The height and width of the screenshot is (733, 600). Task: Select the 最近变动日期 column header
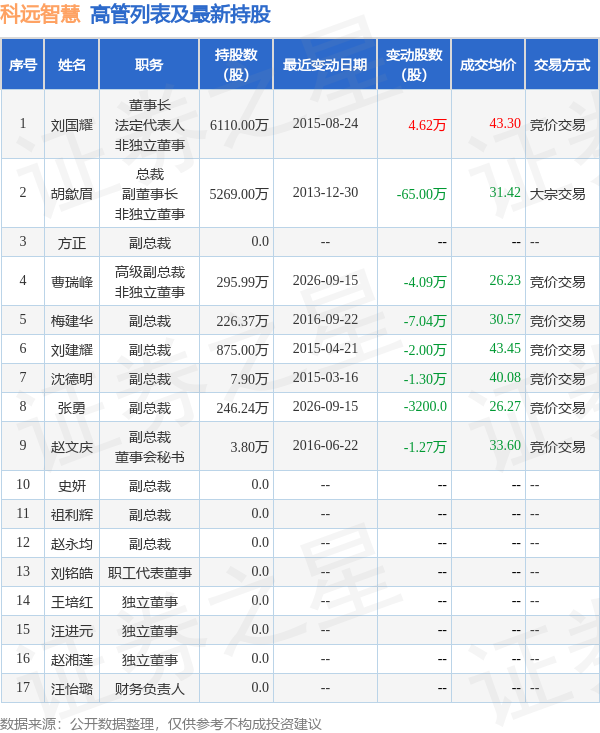[325, 65]
